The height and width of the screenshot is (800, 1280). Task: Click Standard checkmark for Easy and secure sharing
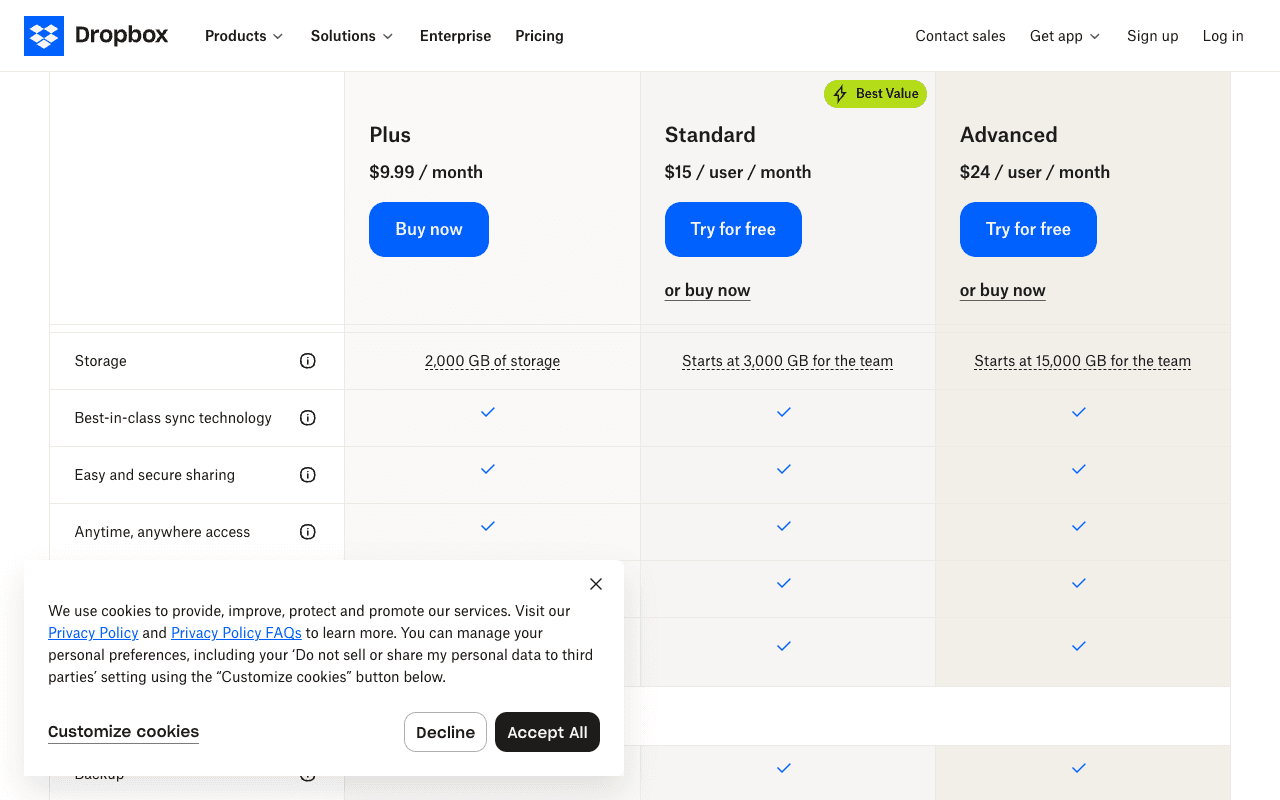pyautogui.click(x=784, y=469)
